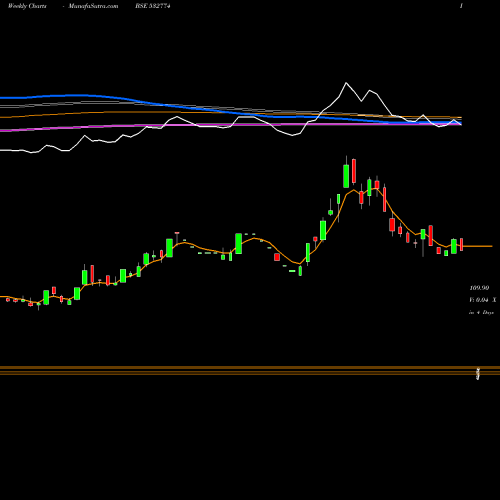Click the "169.99" price value
This screenshot has width=500, height=500.
[479, 288]
